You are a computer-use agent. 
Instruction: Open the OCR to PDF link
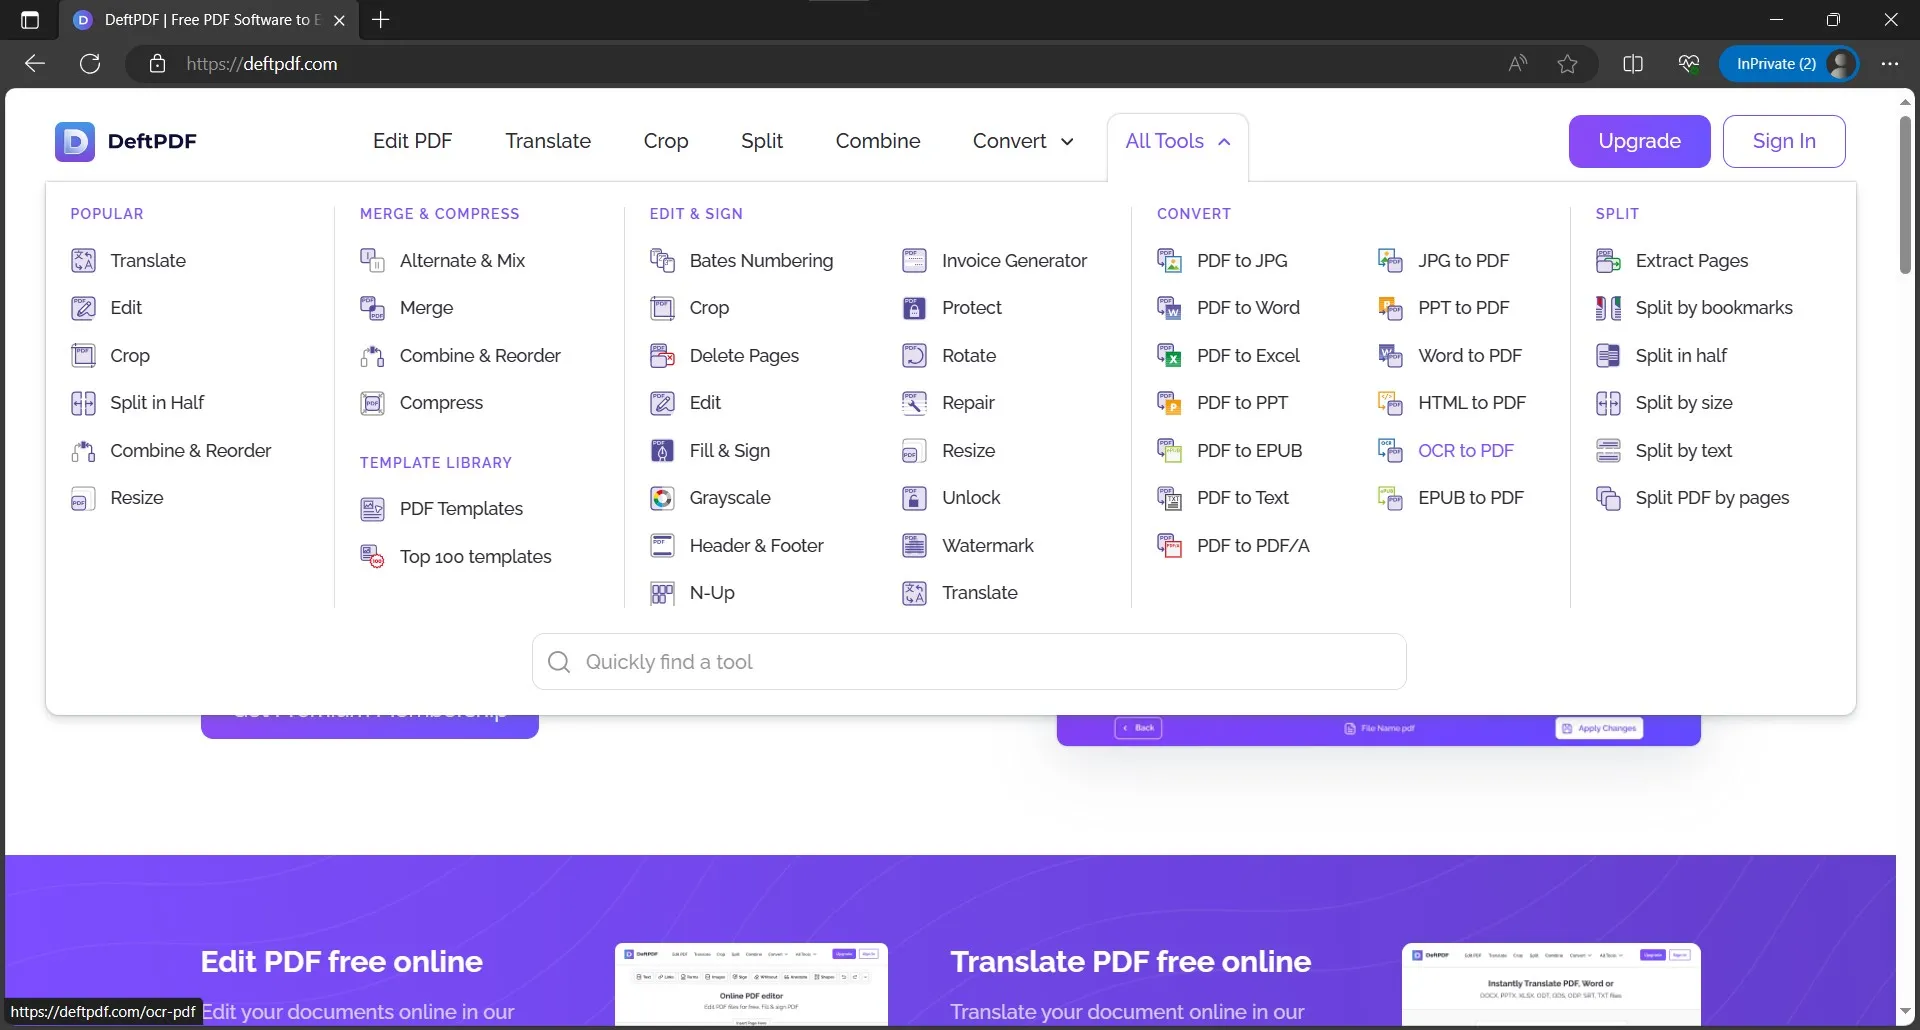click(1466, 451)
